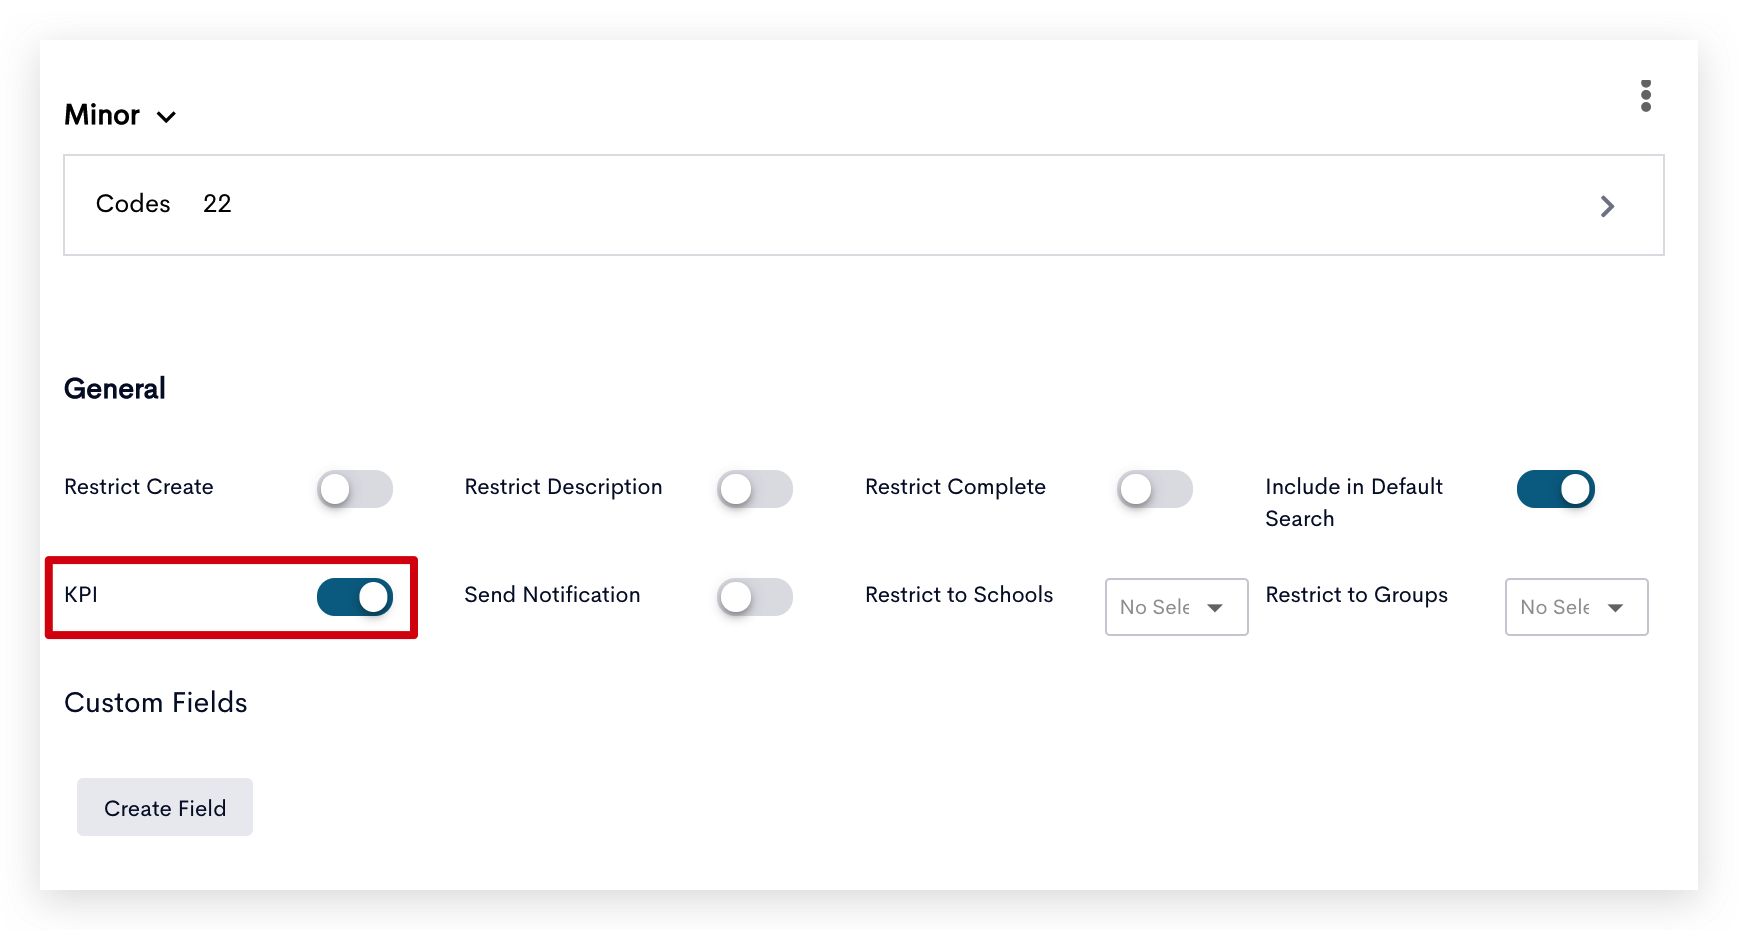This screenshot has width=1738, height=930.
Task: Open the Restrict to Schools dropdown
Action: [1176, 607]
